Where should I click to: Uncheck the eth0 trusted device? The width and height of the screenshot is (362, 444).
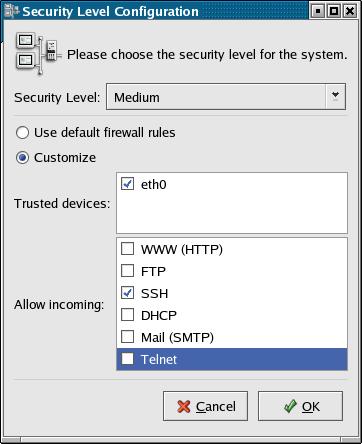[127, 184]
